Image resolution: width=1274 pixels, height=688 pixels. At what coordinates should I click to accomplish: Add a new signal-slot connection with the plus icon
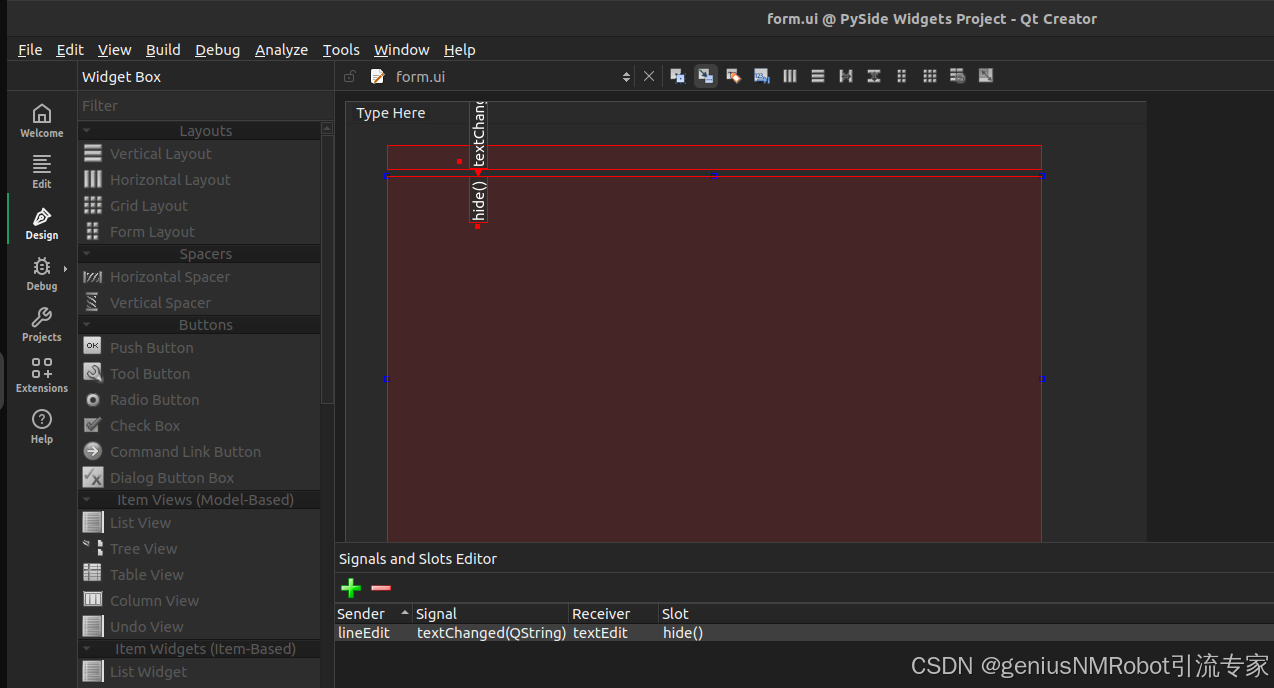pyautogui.click(x=350, y=588)
